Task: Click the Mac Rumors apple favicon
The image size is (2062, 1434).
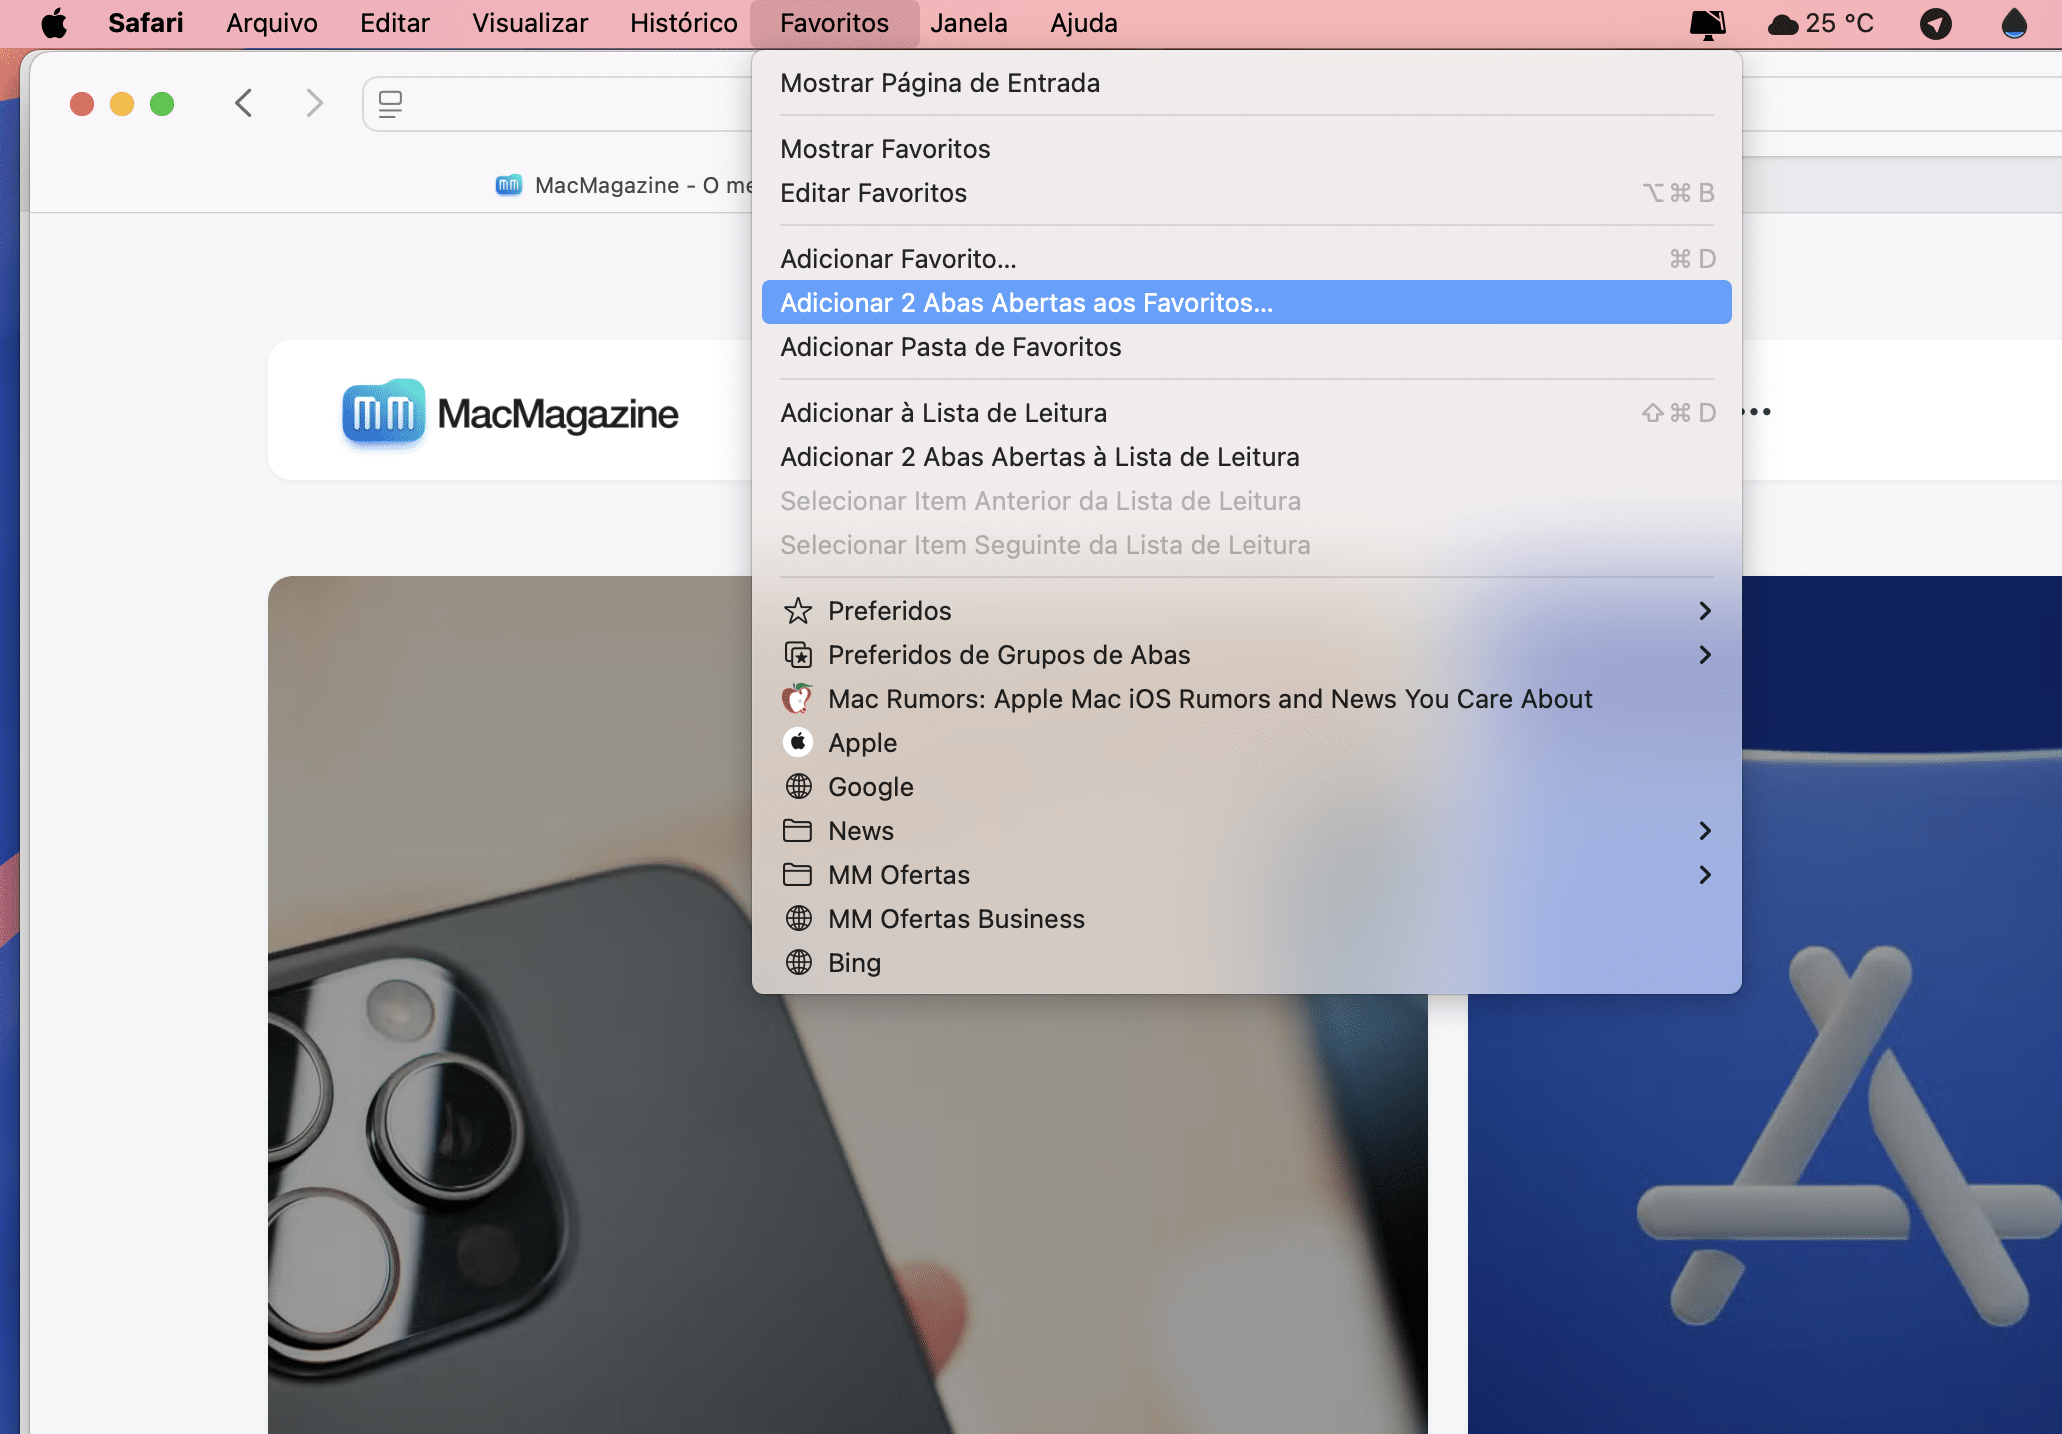Action: (x=798, y=698)
